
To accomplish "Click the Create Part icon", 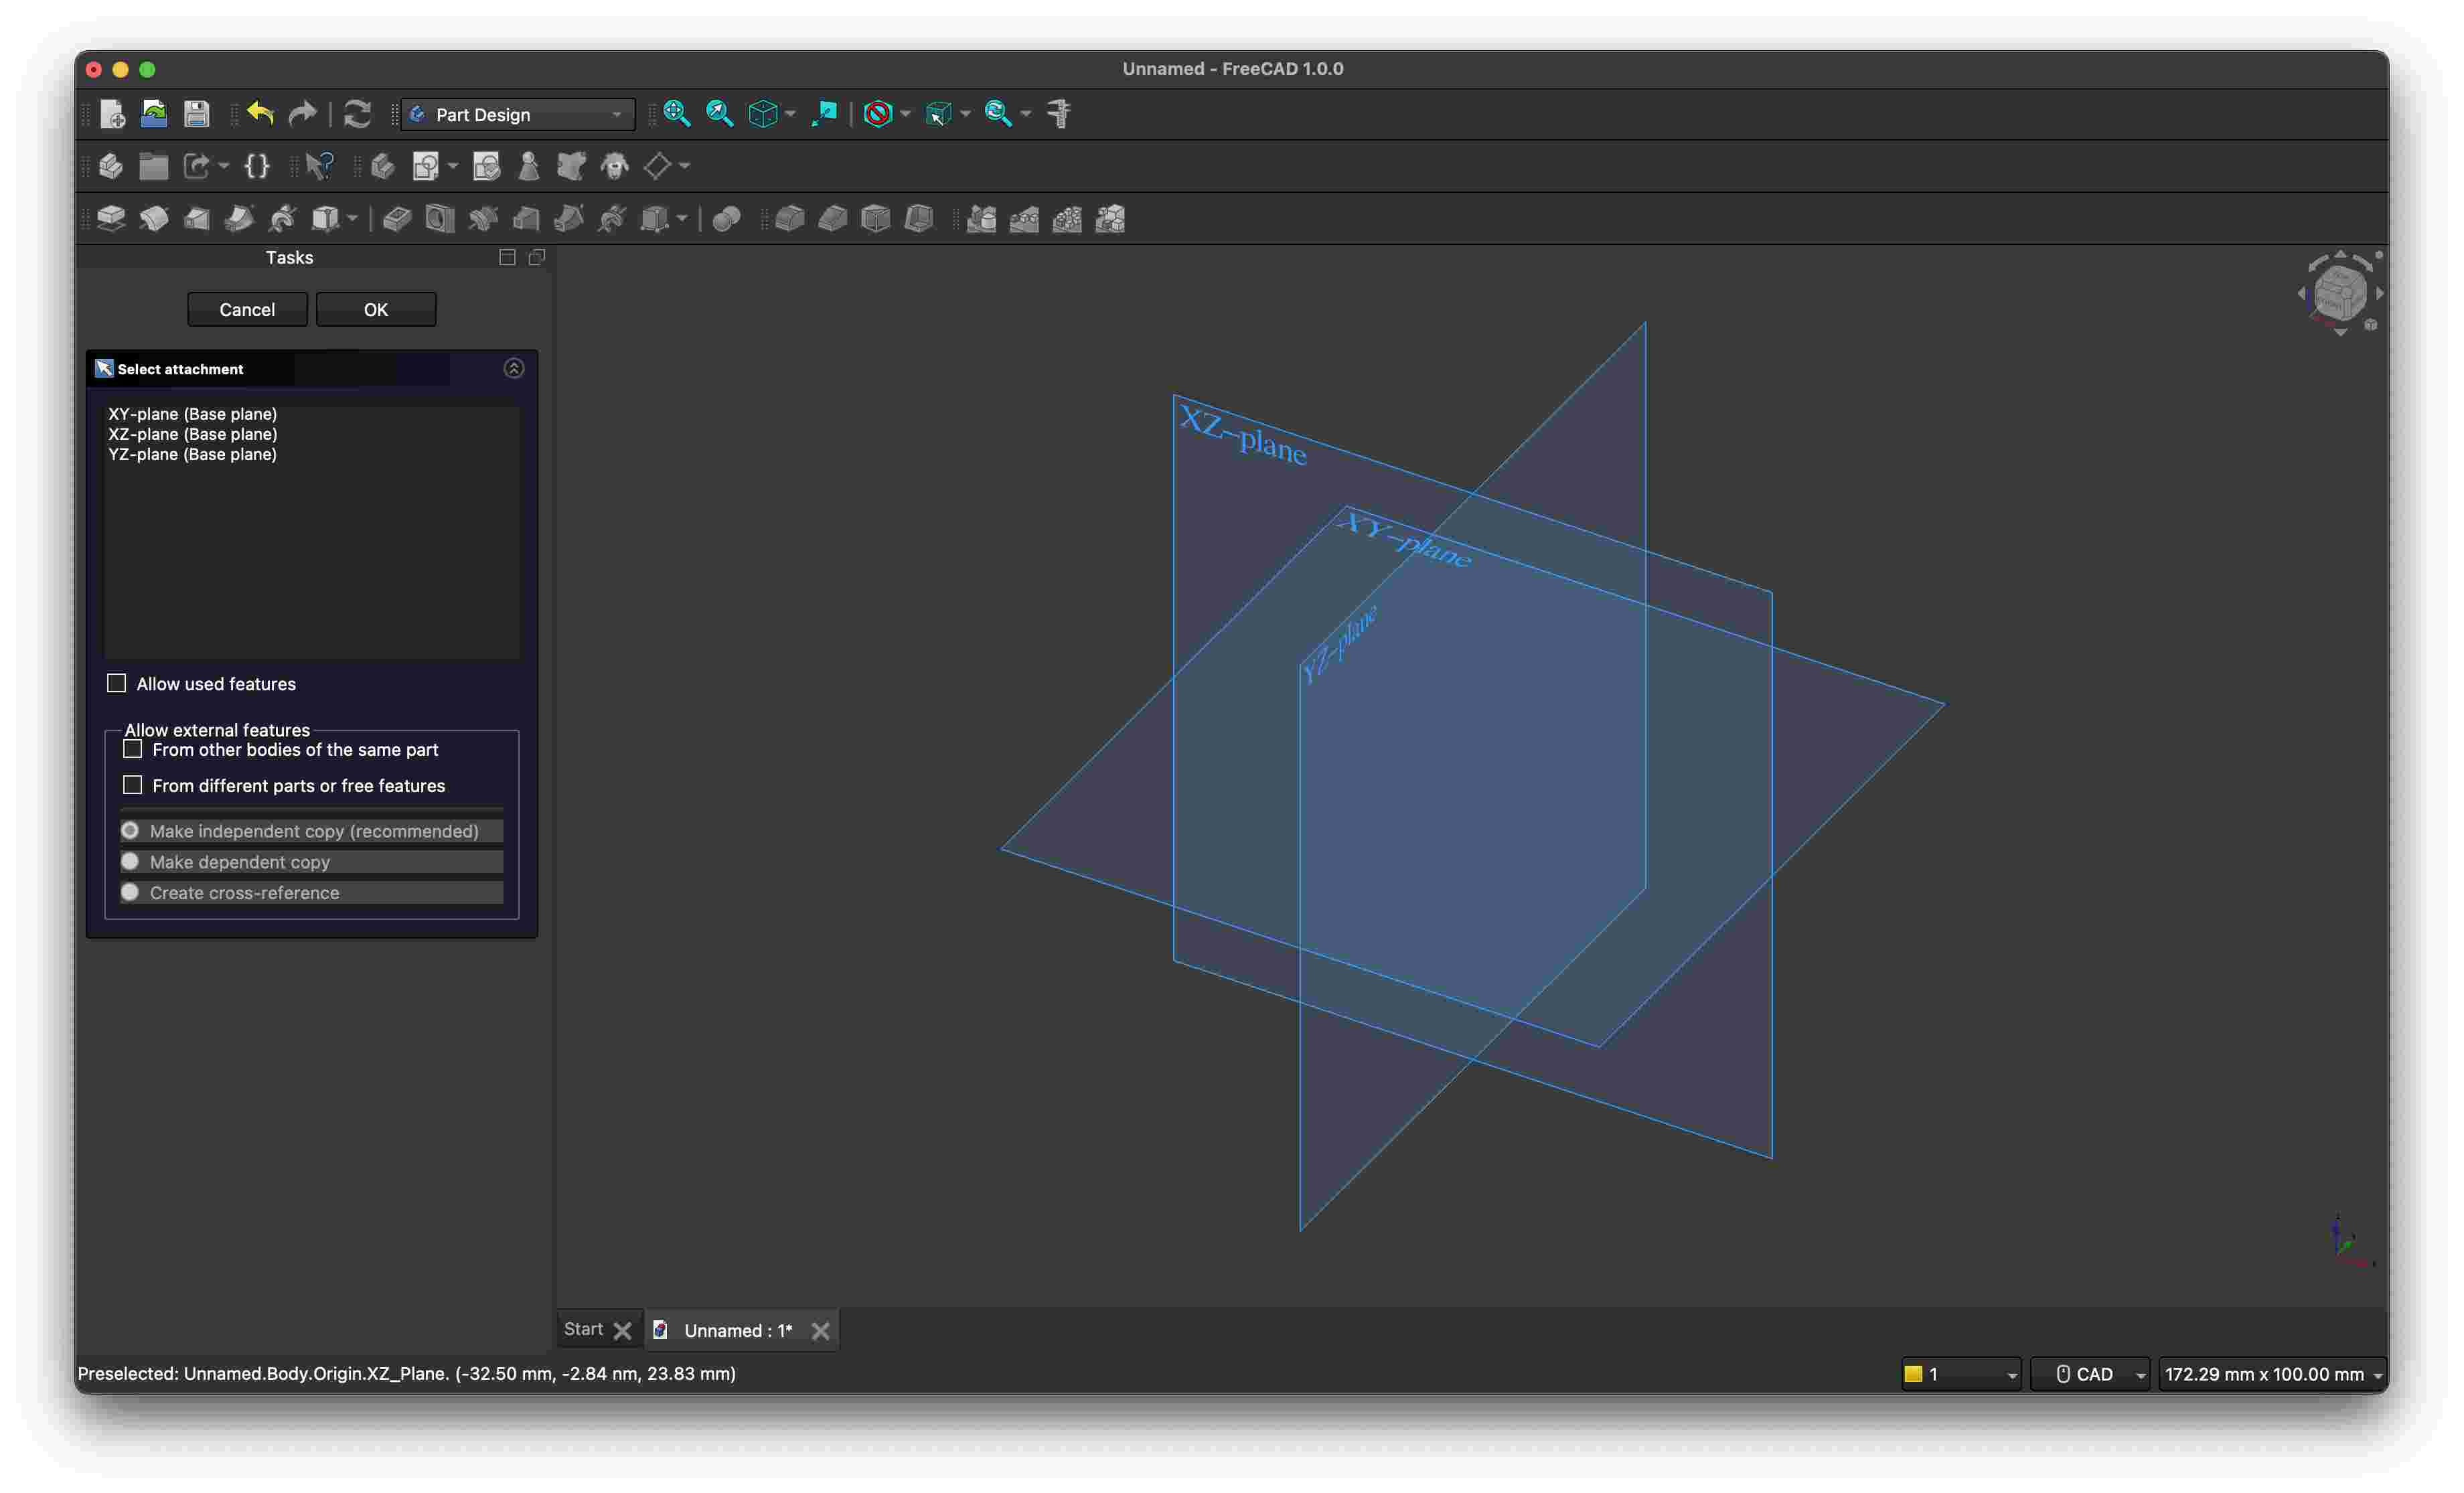I will tap(111, 166).
